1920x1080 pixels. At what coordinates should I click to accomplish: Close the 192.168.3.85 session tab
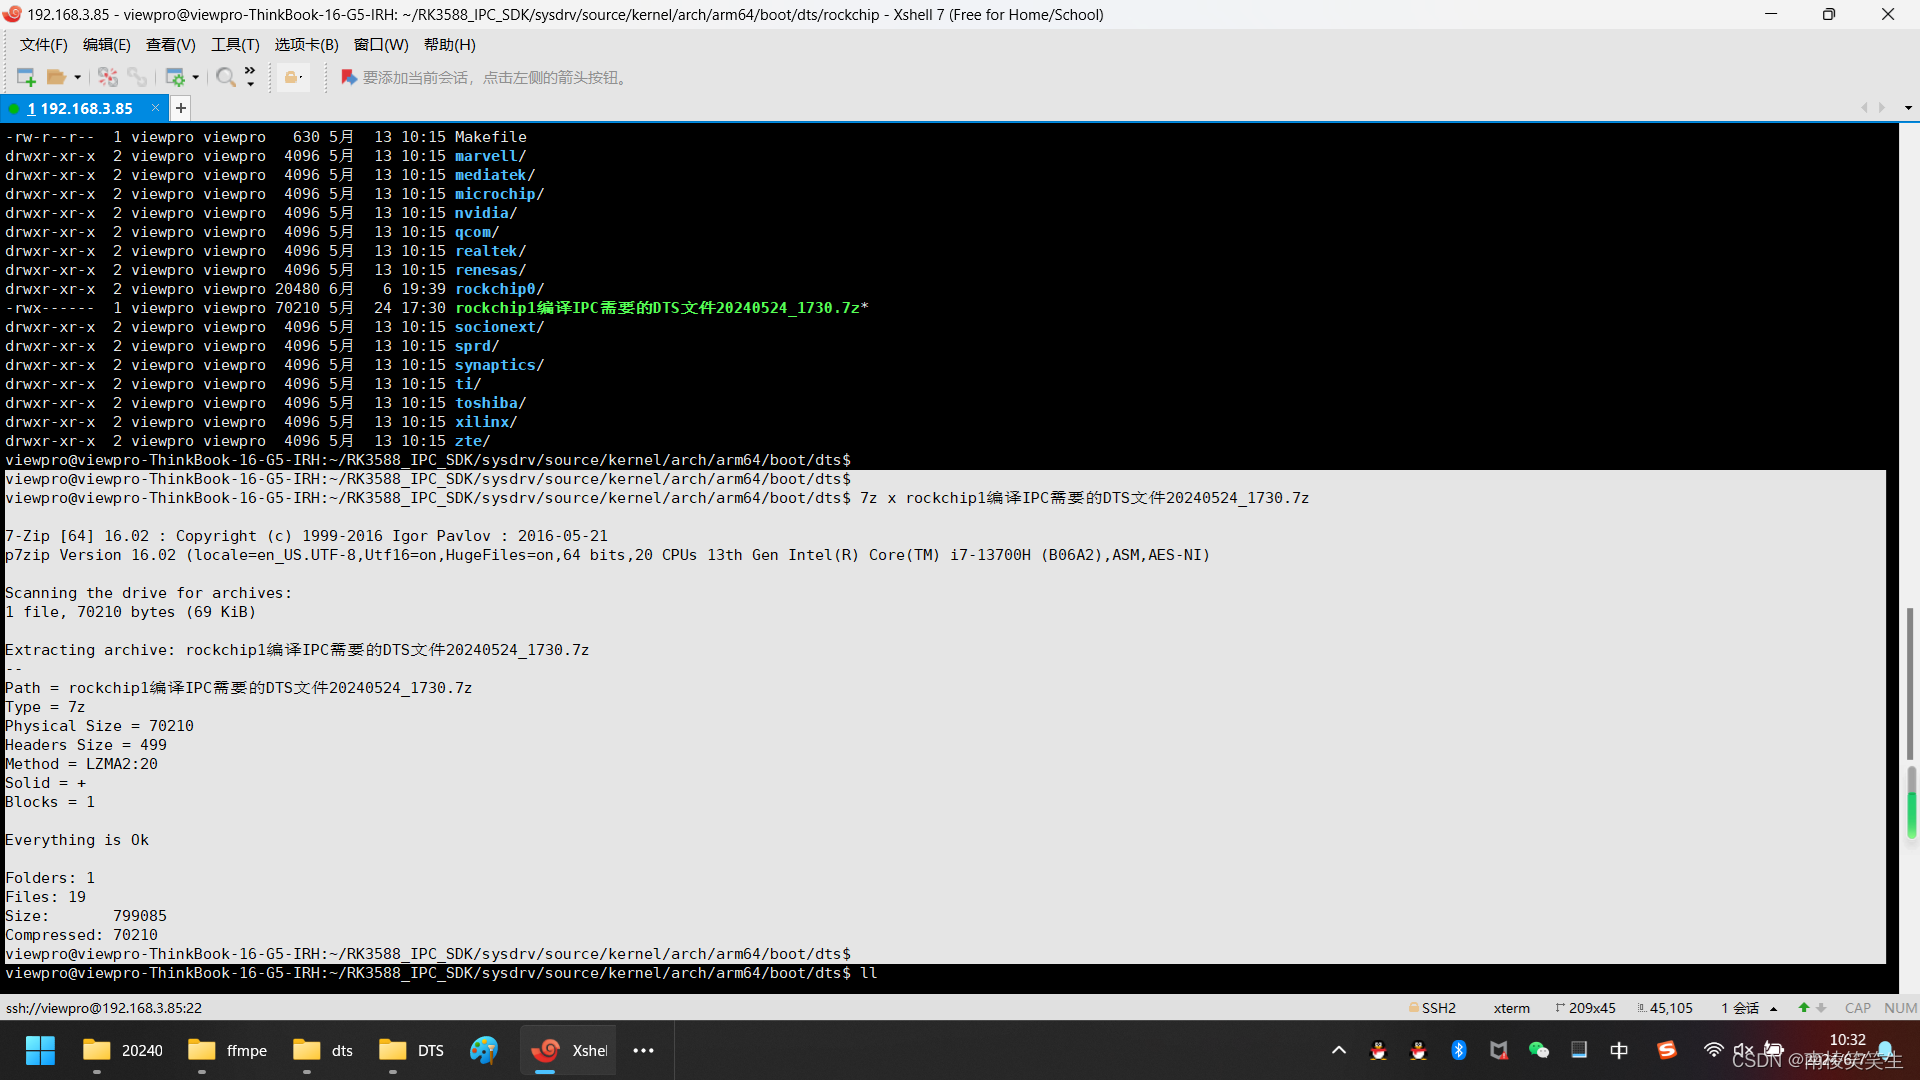[x=155, y=108]
